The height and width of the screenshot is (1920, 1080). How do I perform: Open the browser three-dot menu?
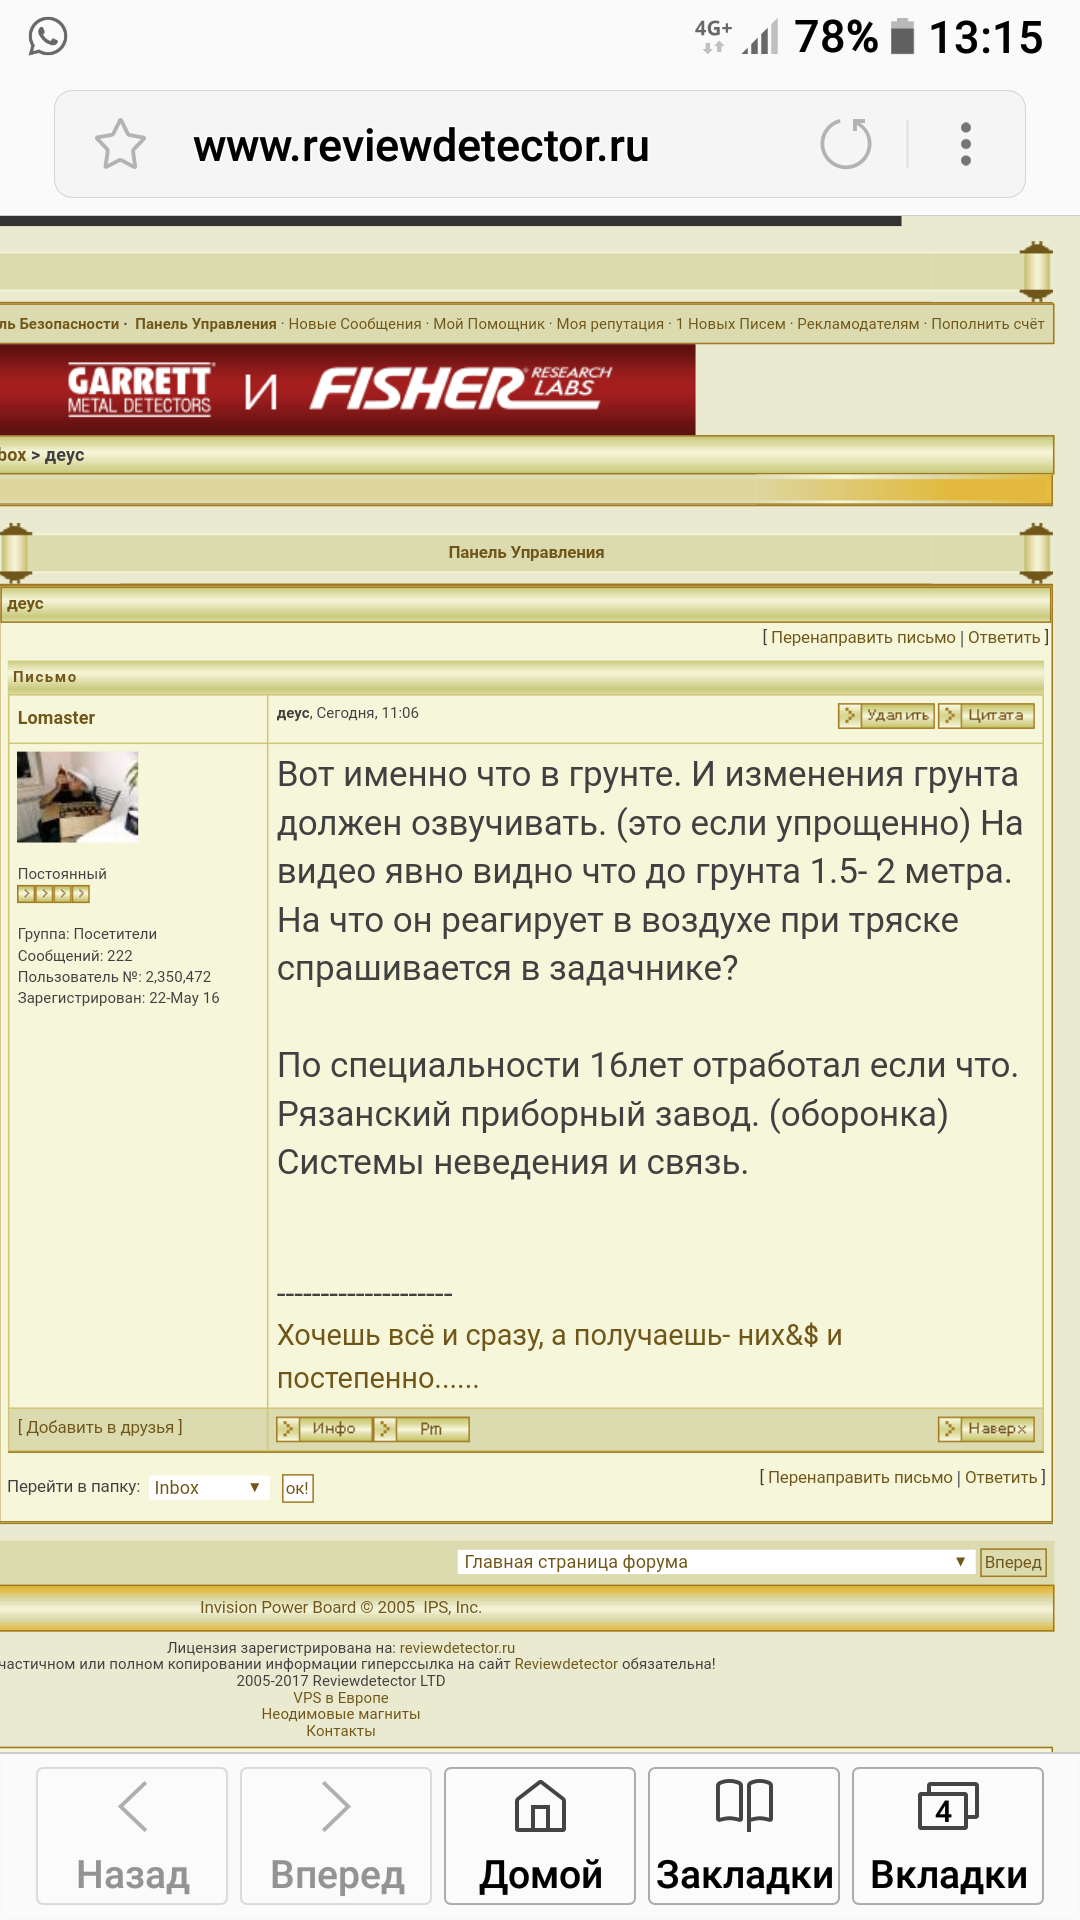[x=965, y=145]
